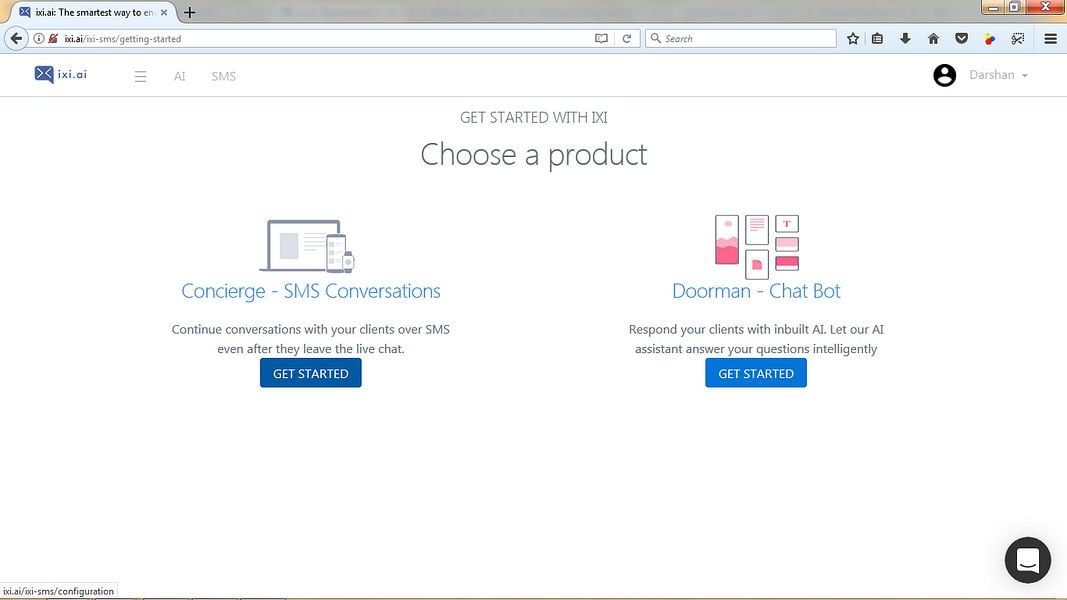Image resolution: width=1067 pixels, height=600 pixels.
Task: Click the site information icon
Action: click(39, 39)
